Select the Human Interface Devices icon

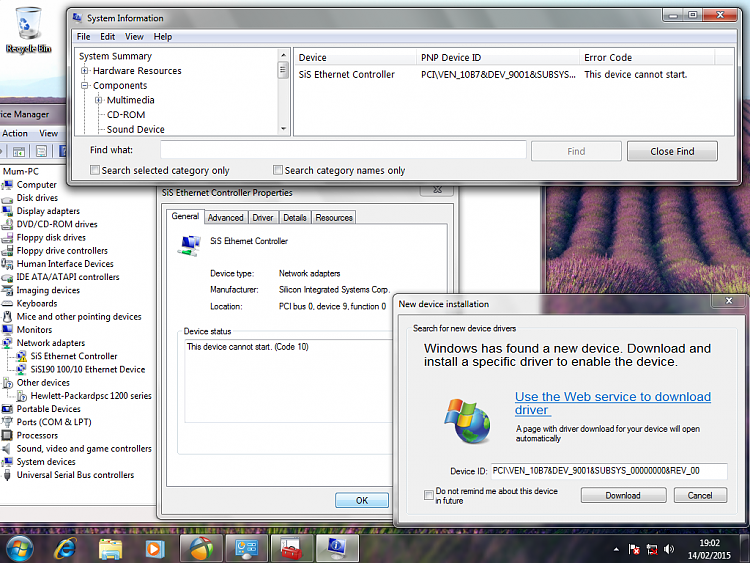(x=7, y=264)
